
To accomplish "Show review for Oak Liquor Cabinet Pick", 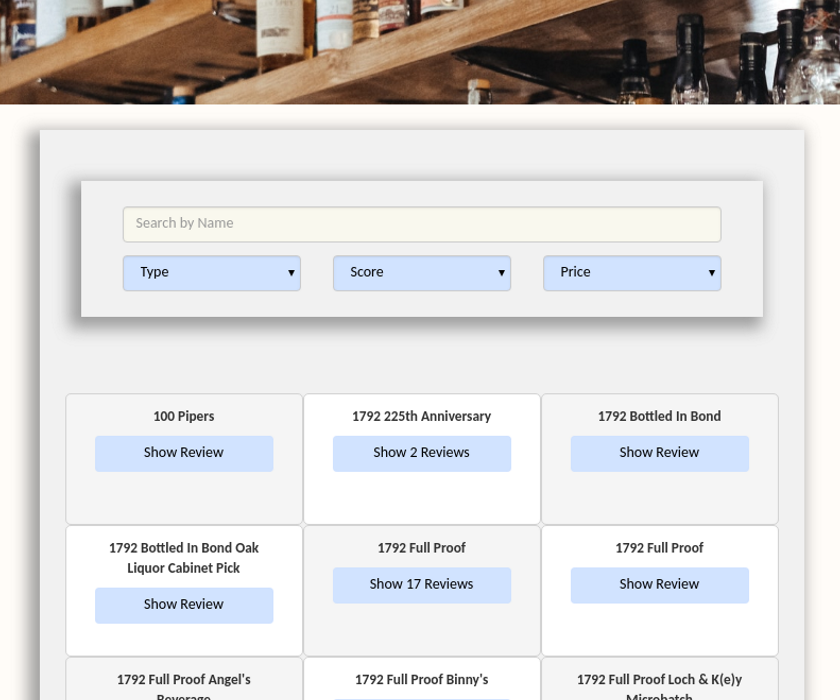I will (183, 605).
